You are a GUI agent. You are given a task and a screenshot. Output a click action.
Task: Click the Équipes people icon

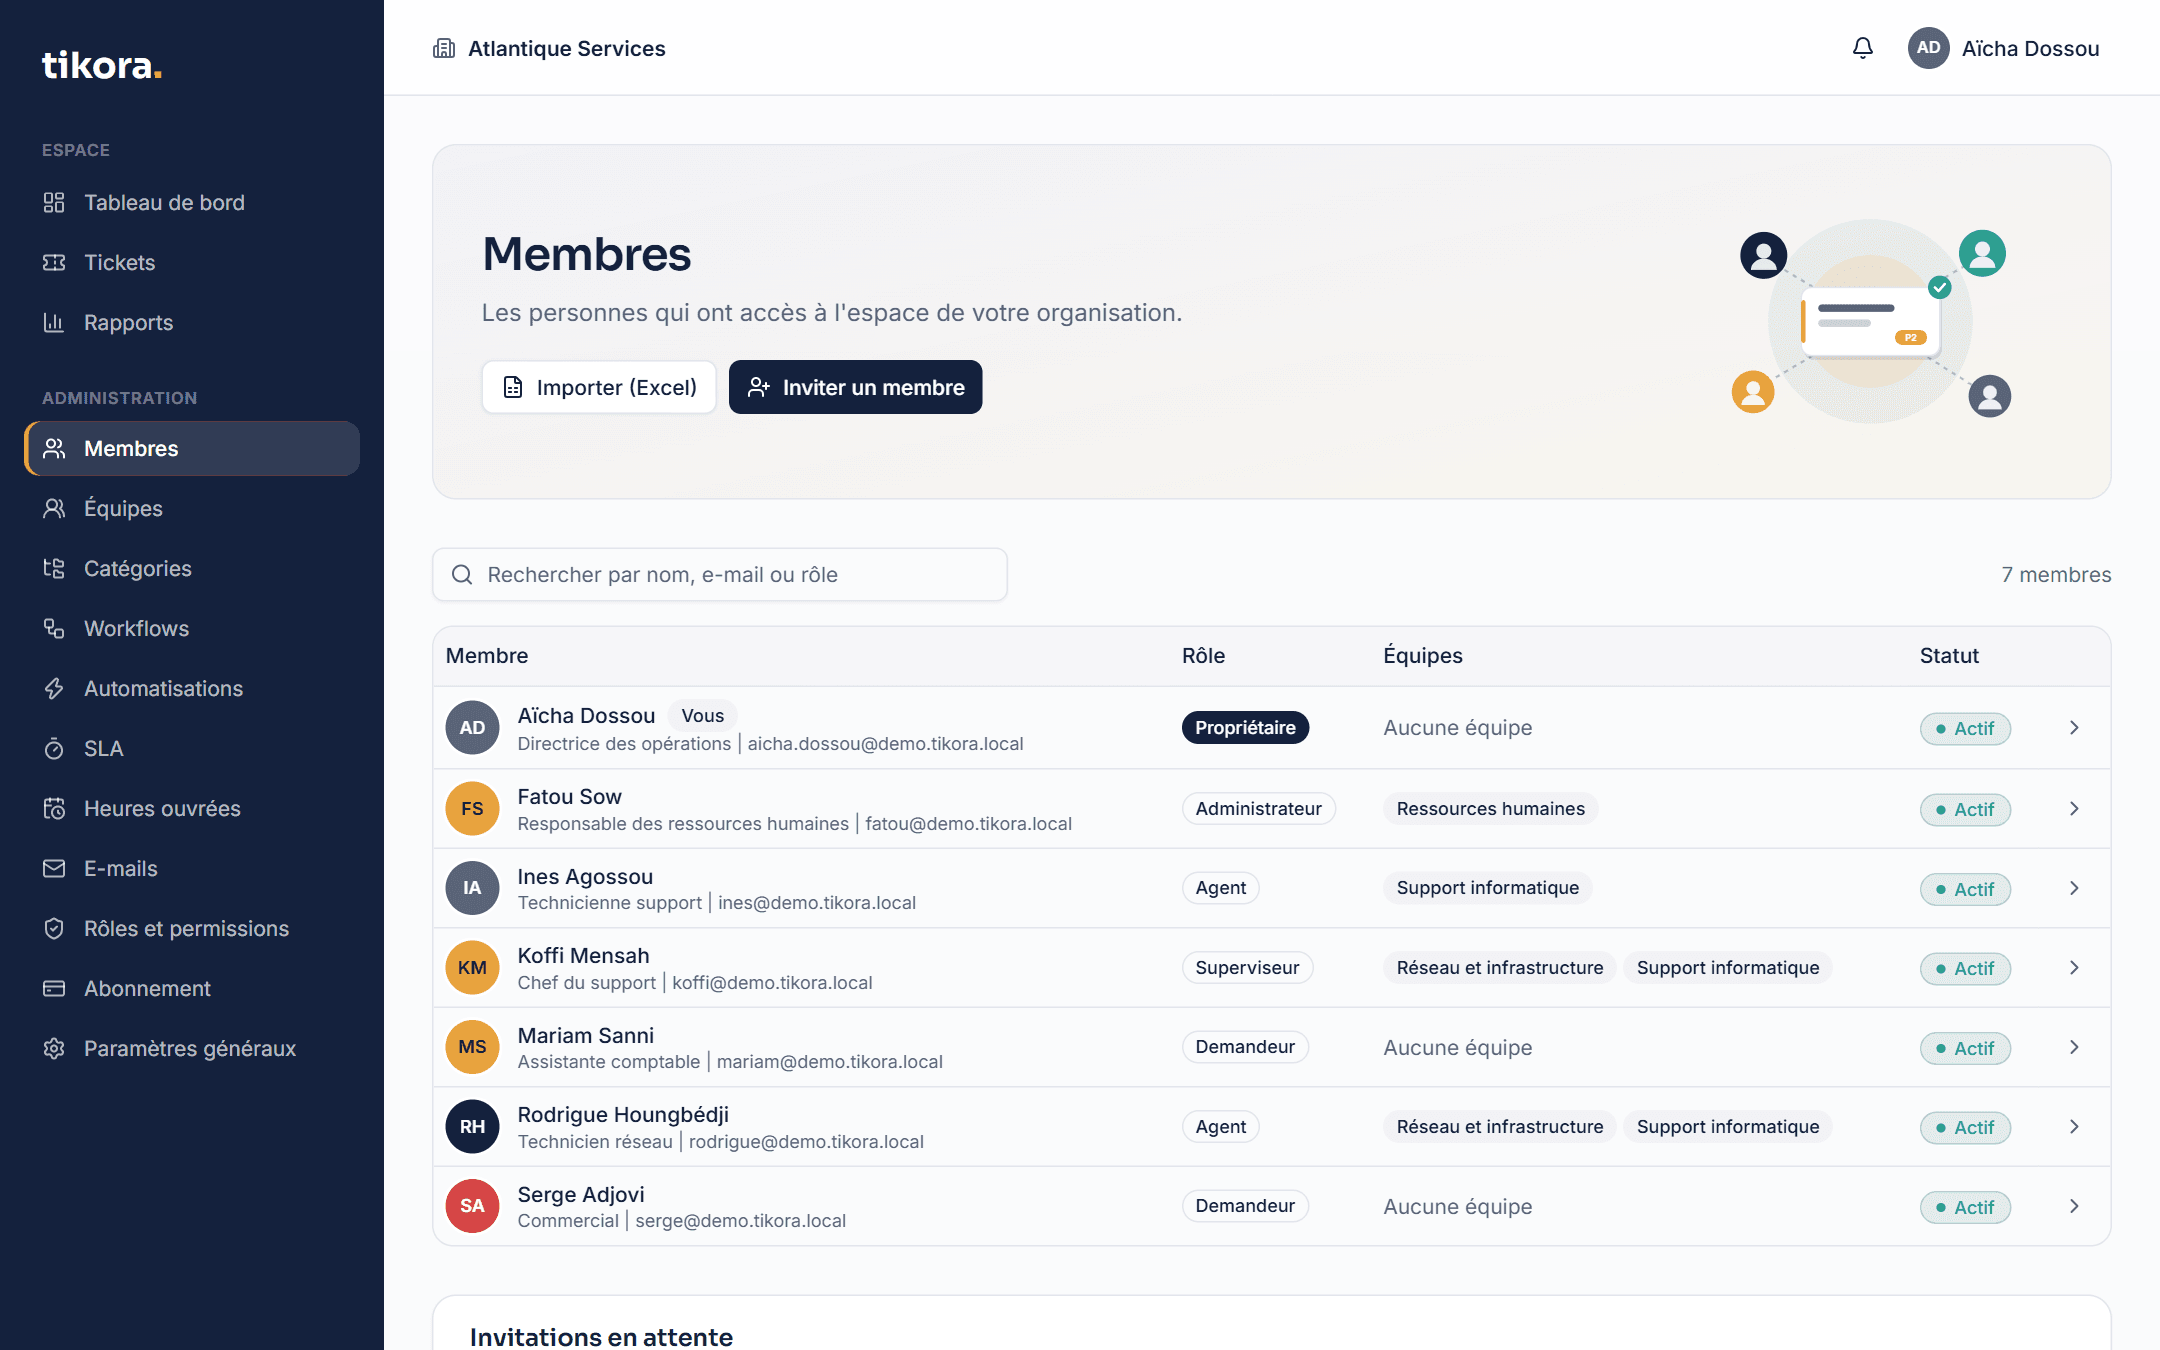pos(54,509)
